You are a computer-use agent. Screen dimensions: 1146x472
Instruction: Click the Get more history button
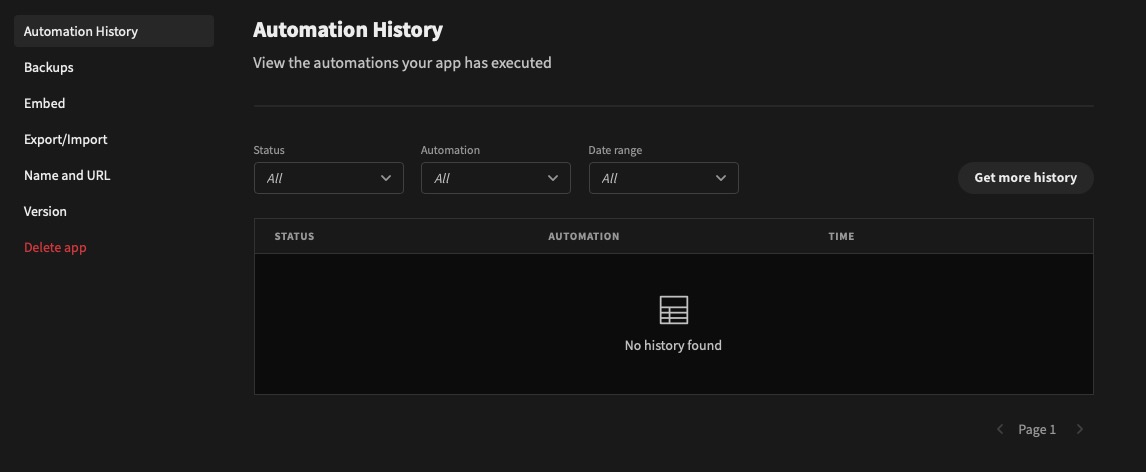point(1025,178)
